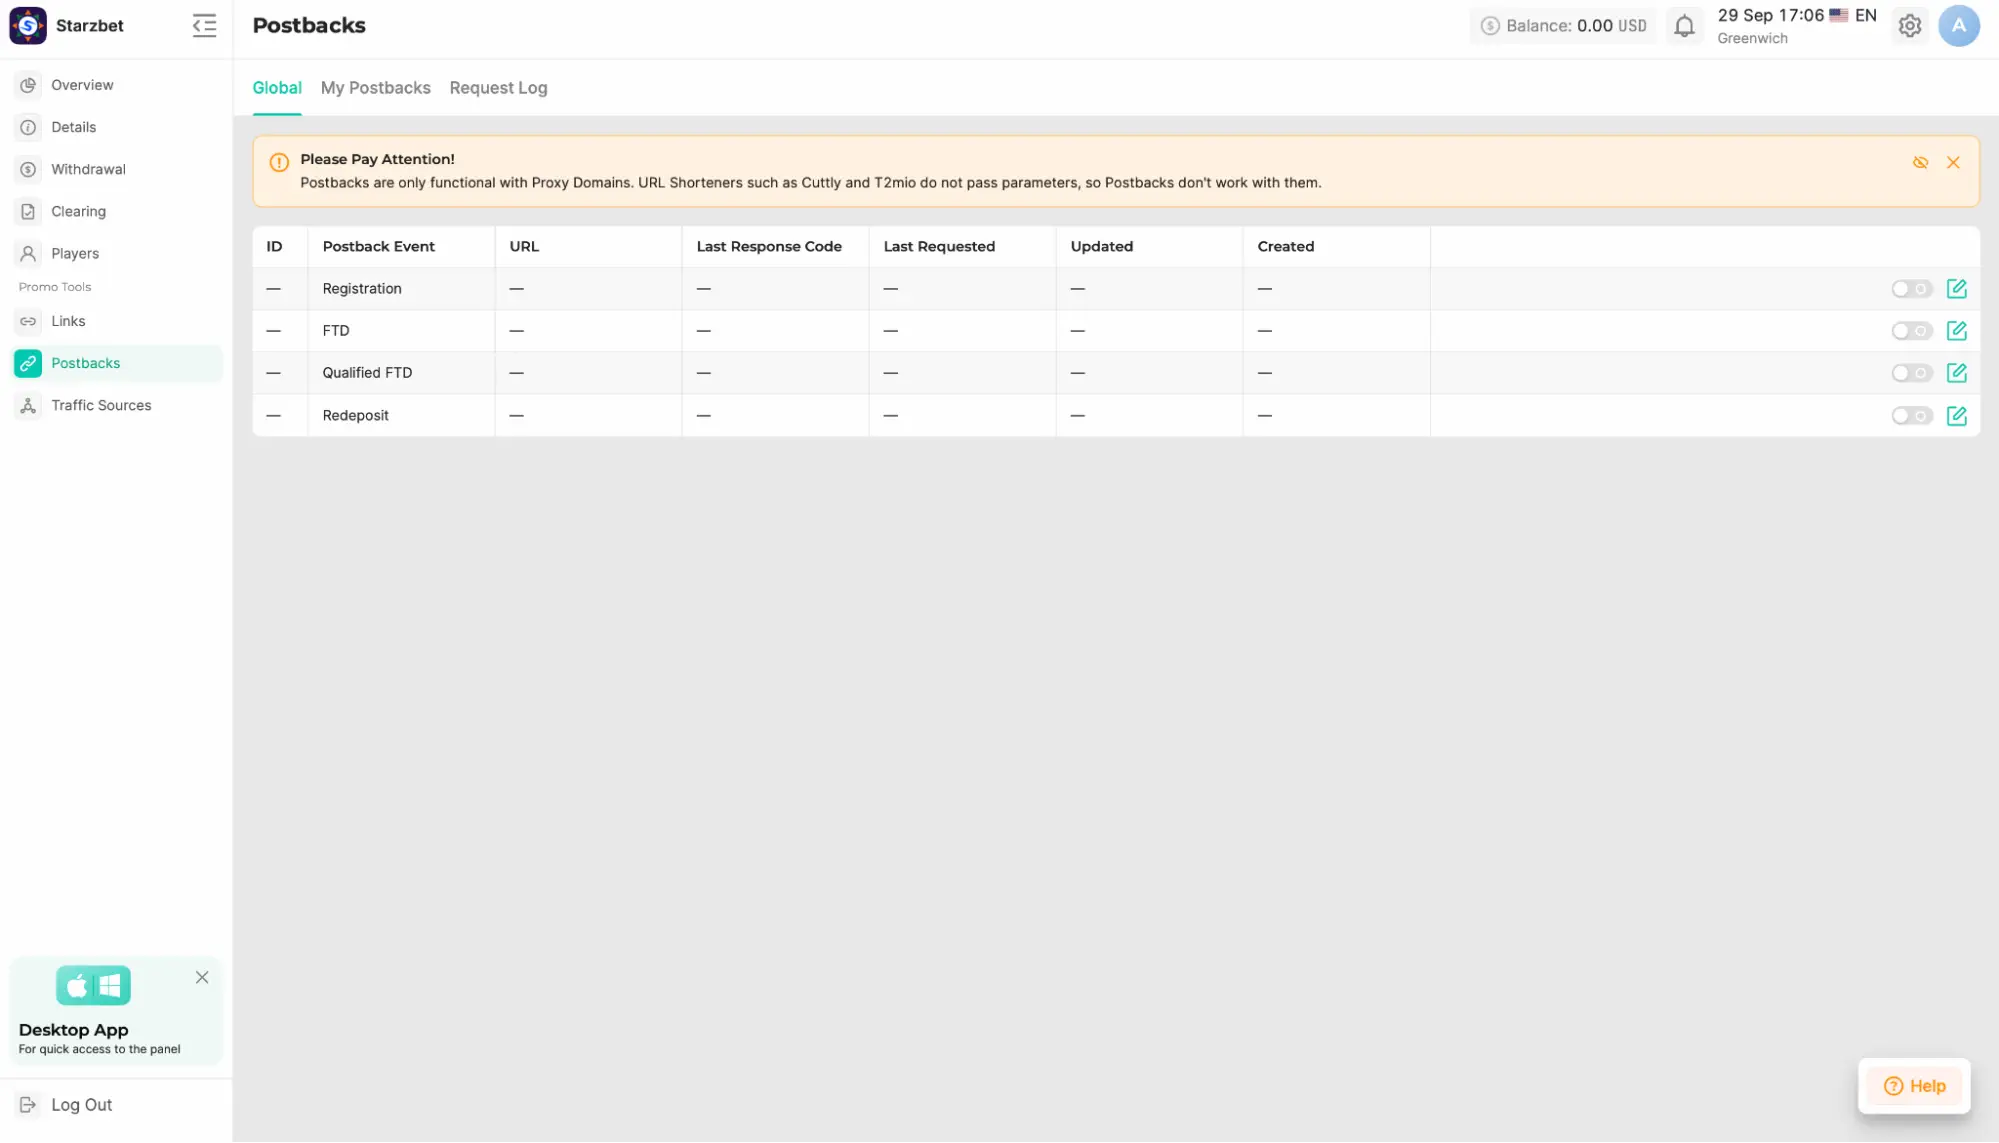Click the Greenwich time zone label
This screenshot has width=1999, height=1143.
(x=1752, y=38)
